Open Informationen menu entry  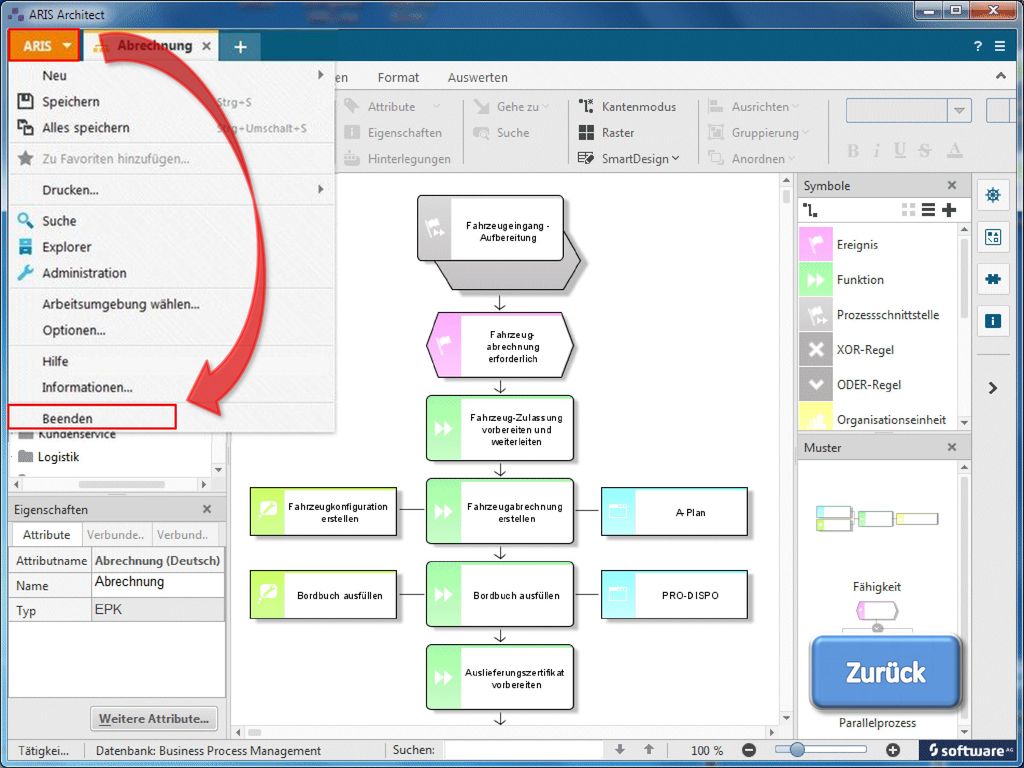click(173, 387)
